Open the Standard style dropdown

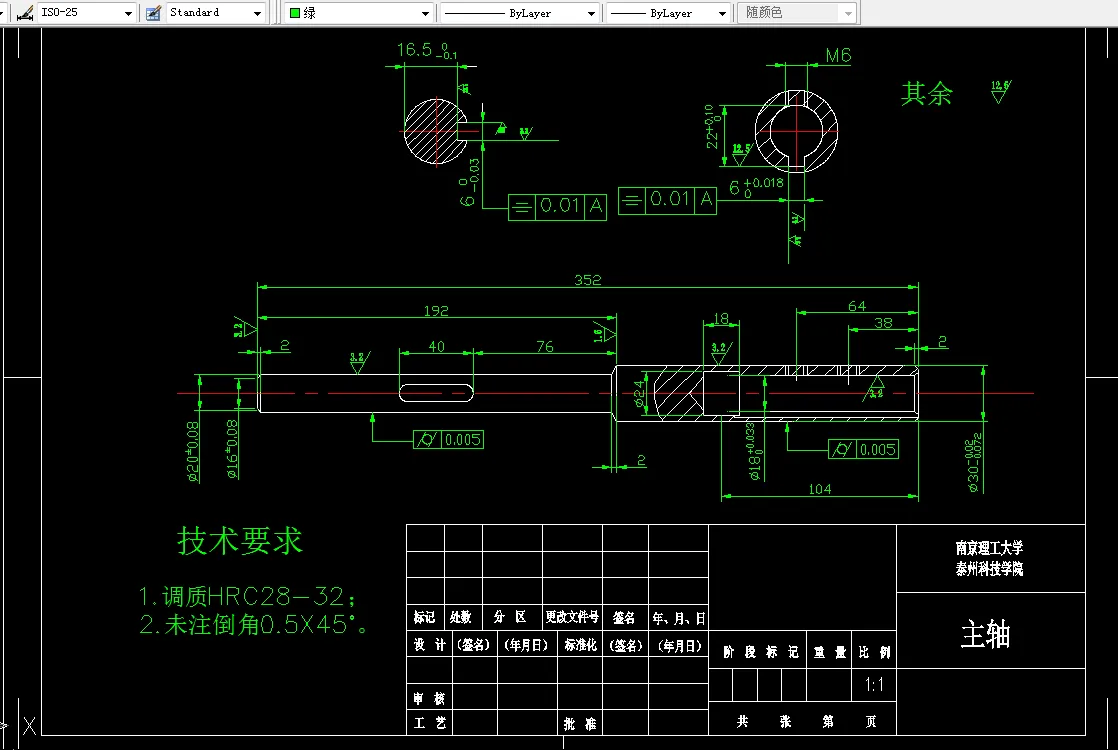[x=257, y=13]
